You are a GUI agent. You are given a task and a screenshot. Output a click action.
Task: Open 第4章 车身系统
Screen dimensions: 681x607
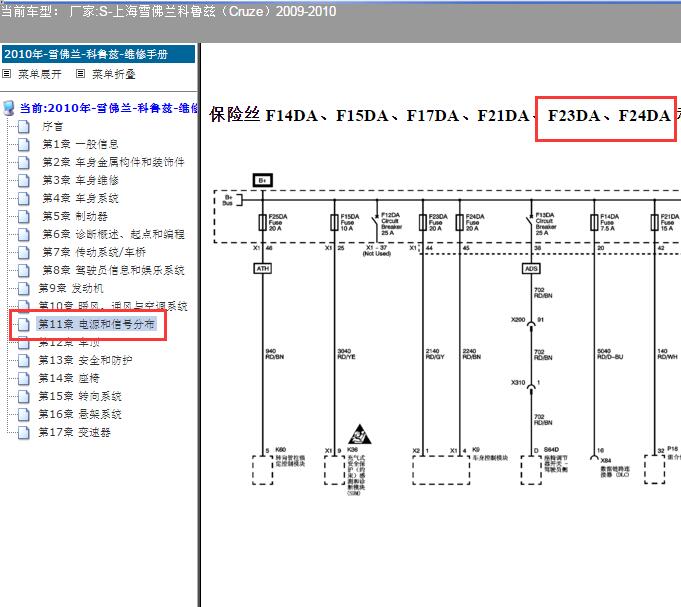pyautogui.click(x=80, y=198)
